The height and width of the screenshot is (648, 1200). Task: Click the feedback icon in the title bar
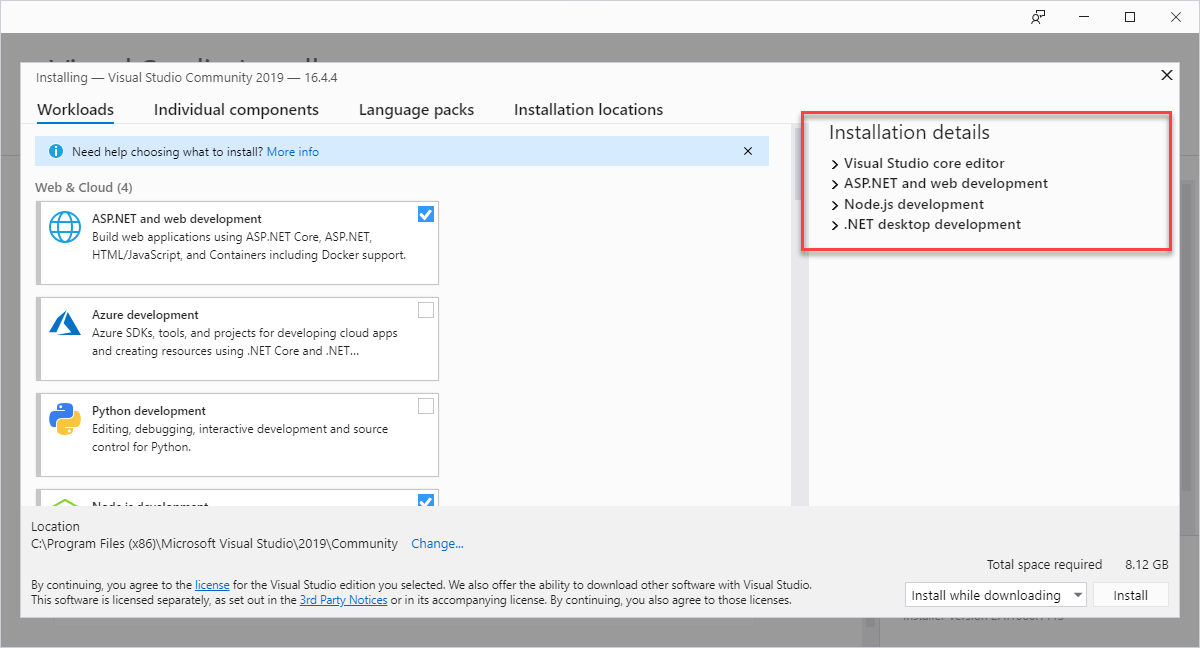point(1039,17)
